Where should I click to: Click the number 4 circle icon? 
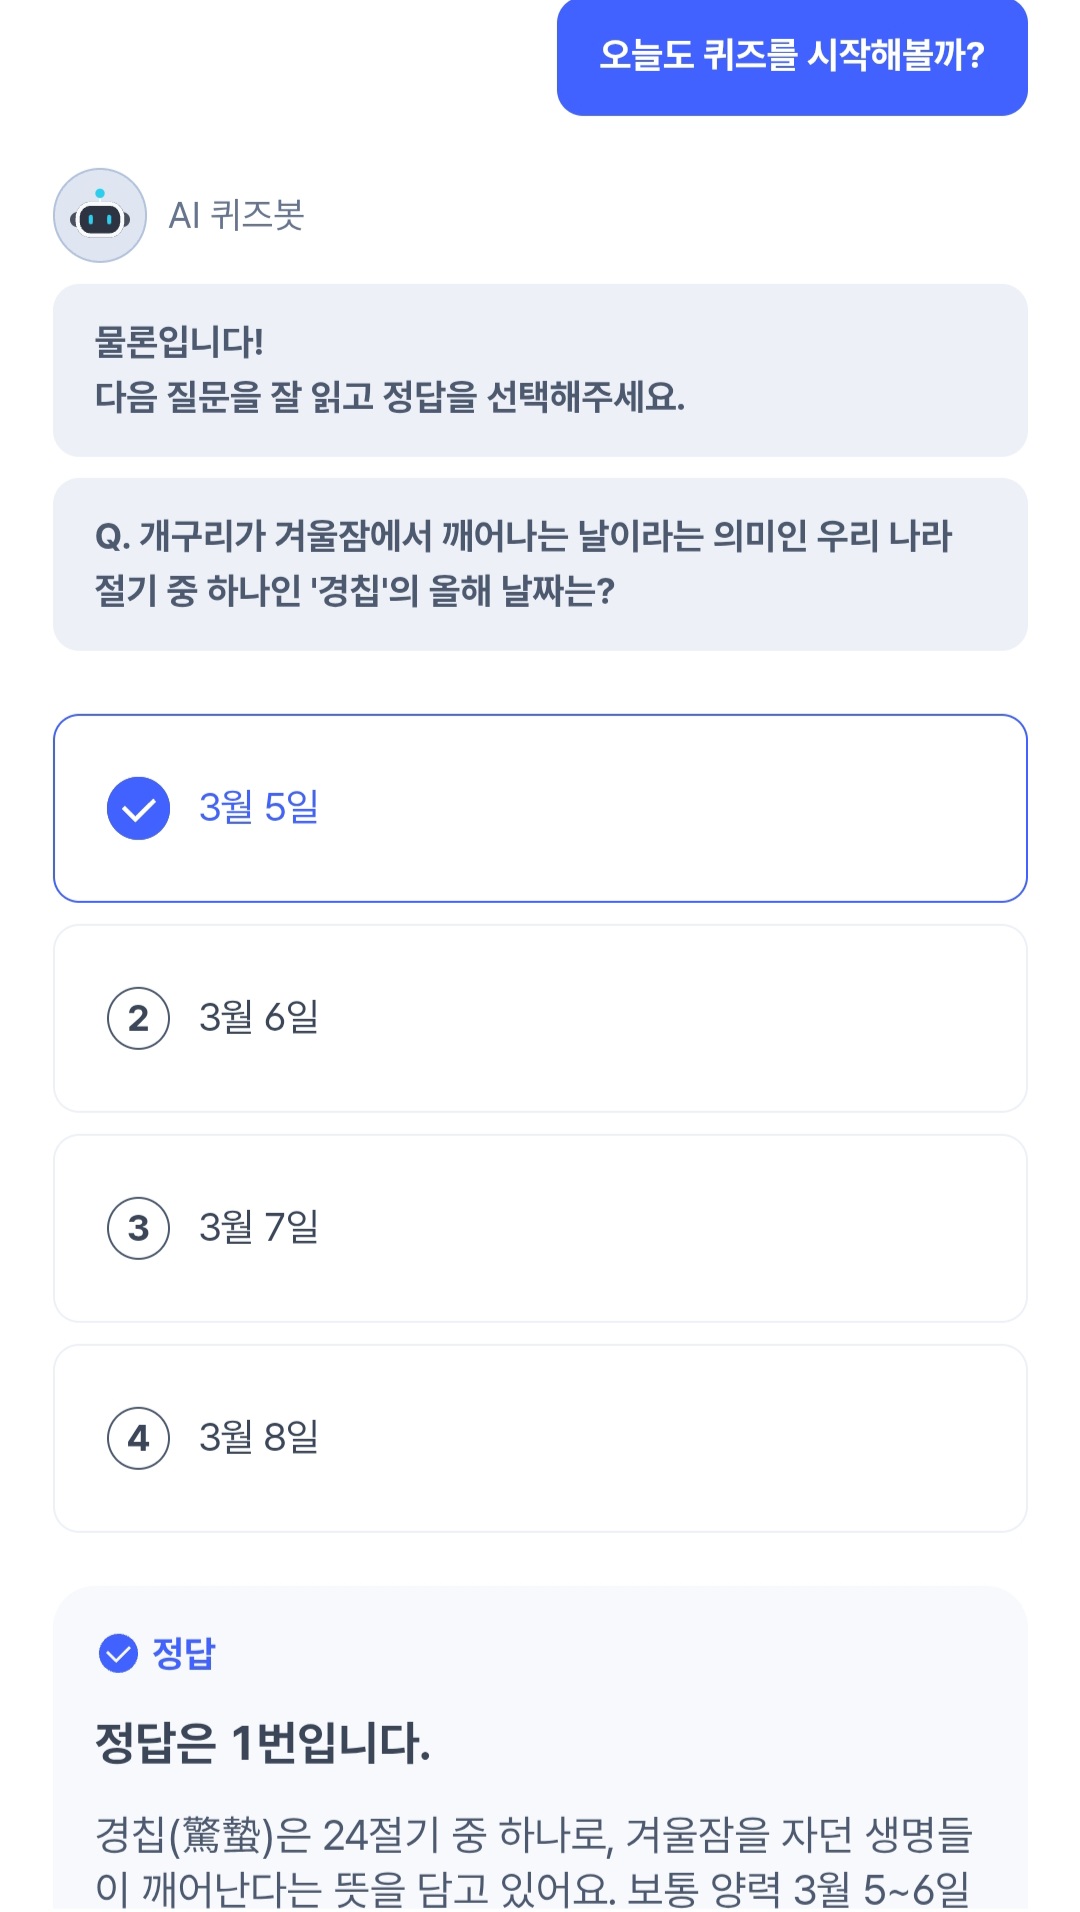coord(138,1438)
